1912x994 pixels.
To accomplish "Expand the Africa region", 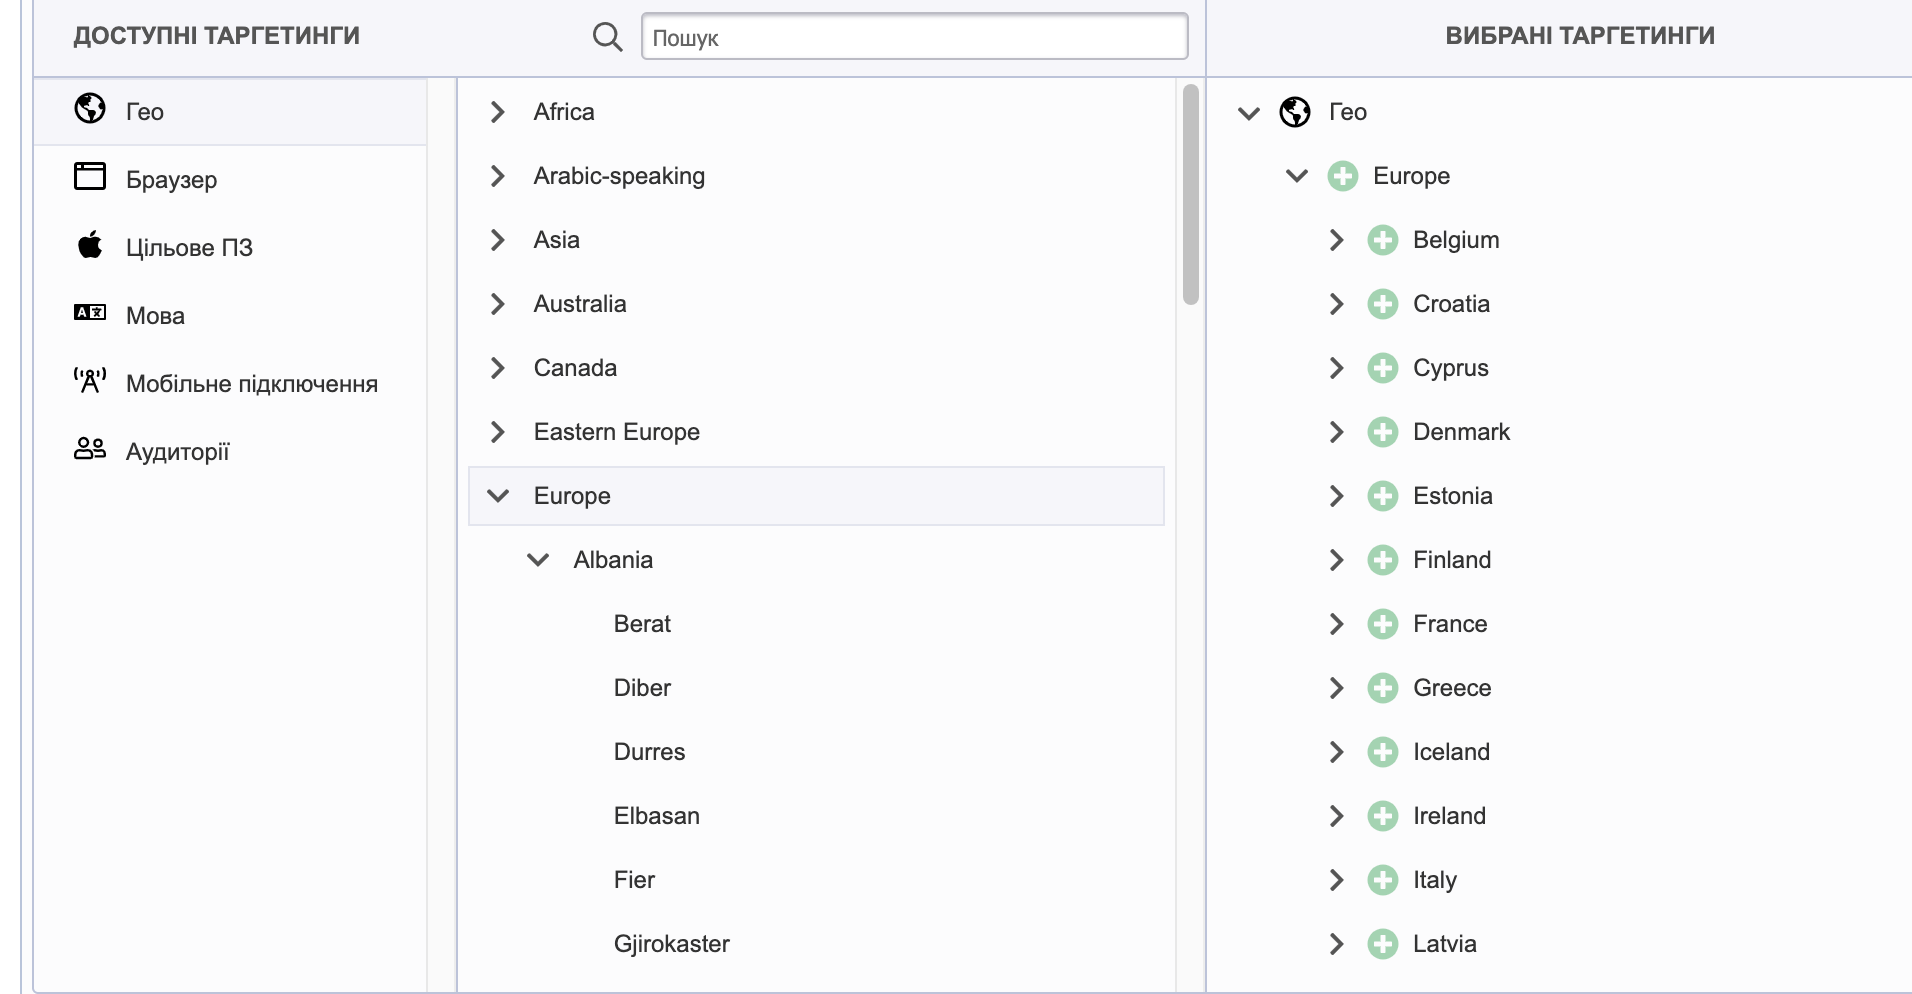I will tap(498, 112).
